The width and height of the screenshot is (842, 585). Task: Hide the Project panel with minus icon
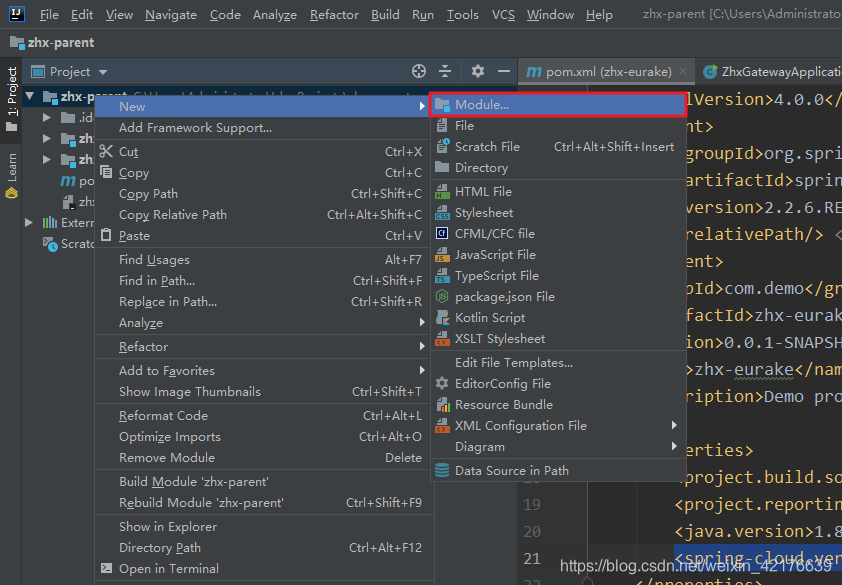tap(504, 71)
